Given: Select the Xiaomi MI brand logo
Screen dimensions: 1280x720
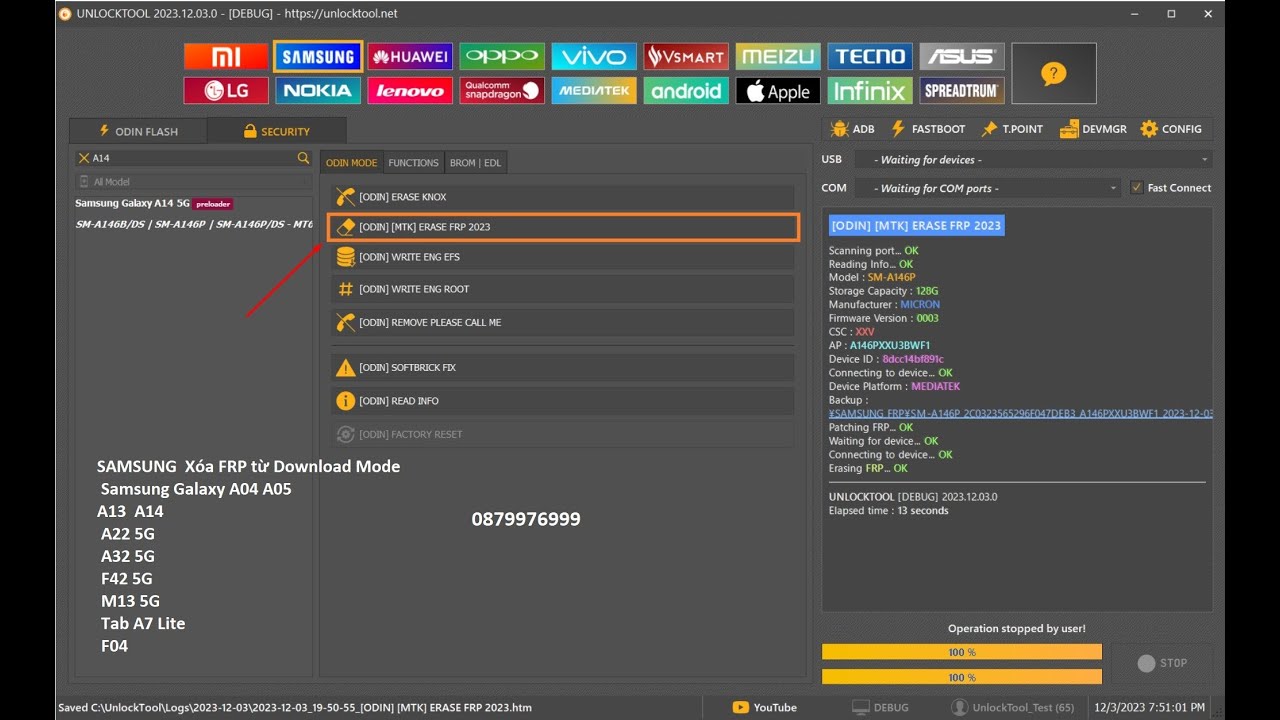Looking at the screenshot, I should click(x=226, y=57).
